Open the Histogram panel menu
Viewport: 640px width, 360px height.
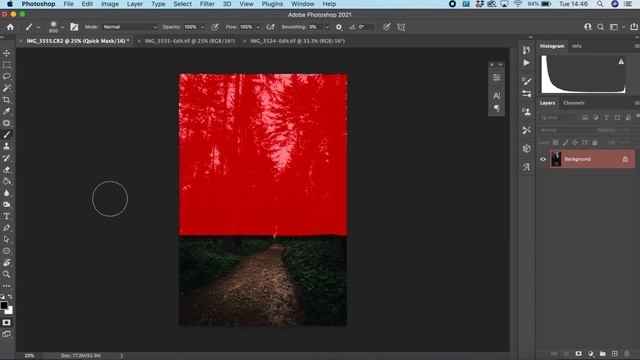(637, 46)
